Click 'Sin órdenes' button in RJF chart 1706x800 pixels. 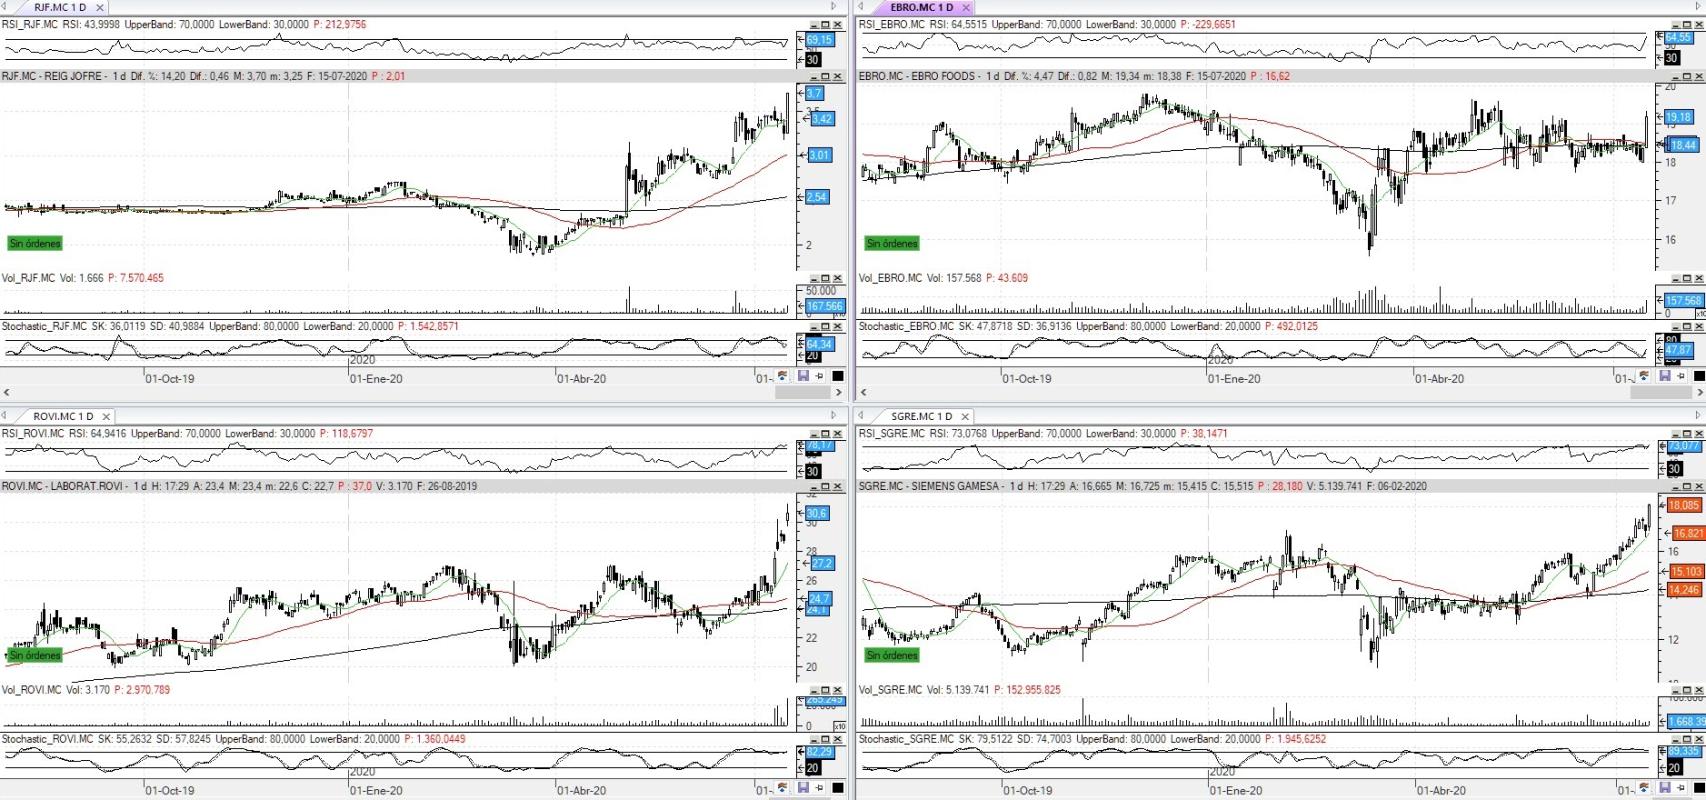35,243
